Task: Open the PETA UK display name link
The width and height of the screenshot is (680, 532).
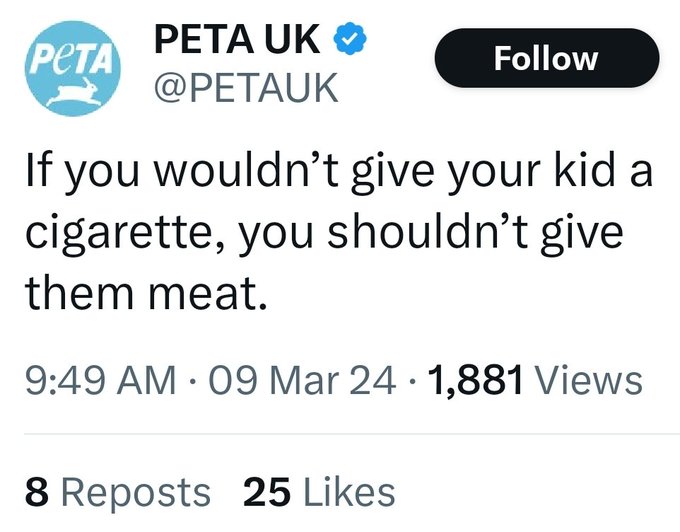Action: 237,42
